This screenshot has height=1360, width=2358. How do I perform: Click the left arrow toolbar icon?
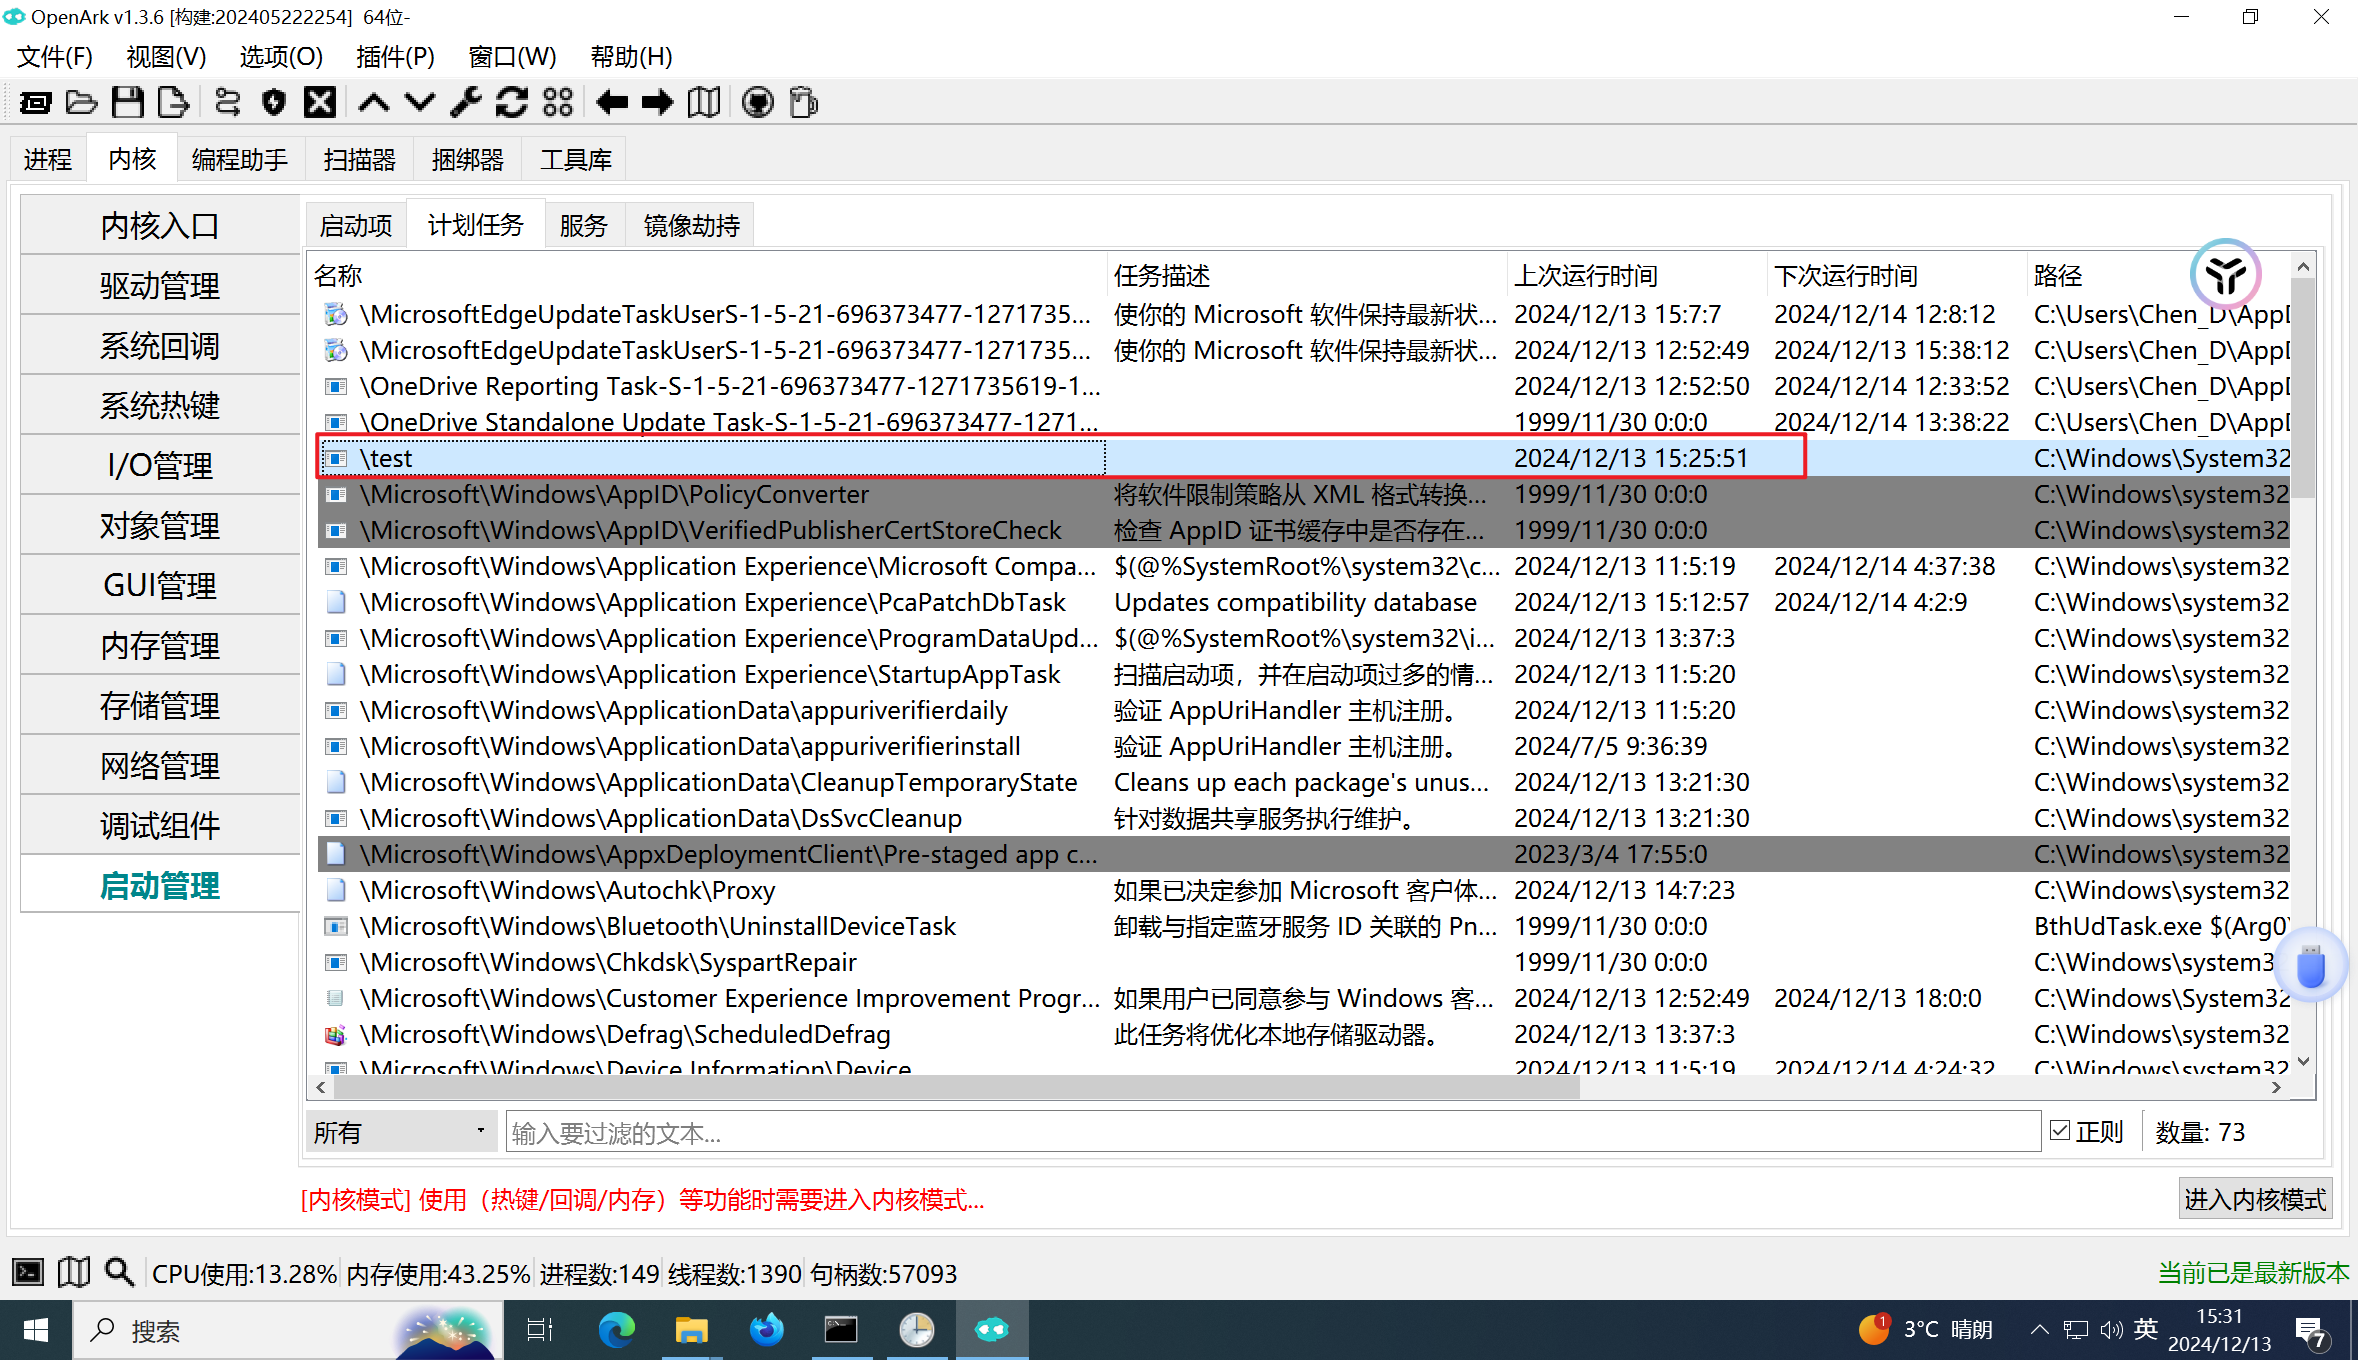611,102
